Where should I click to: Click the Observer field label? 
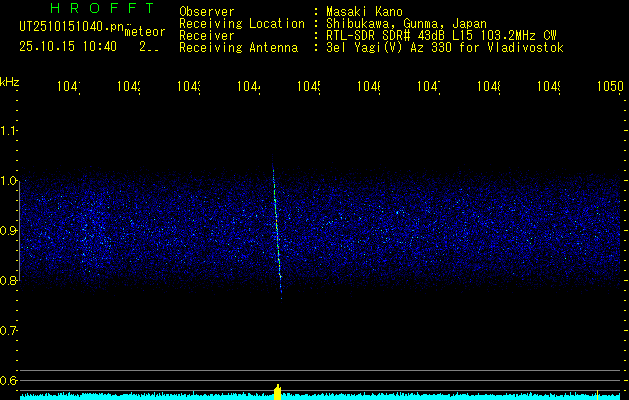(x=207, y=11)
